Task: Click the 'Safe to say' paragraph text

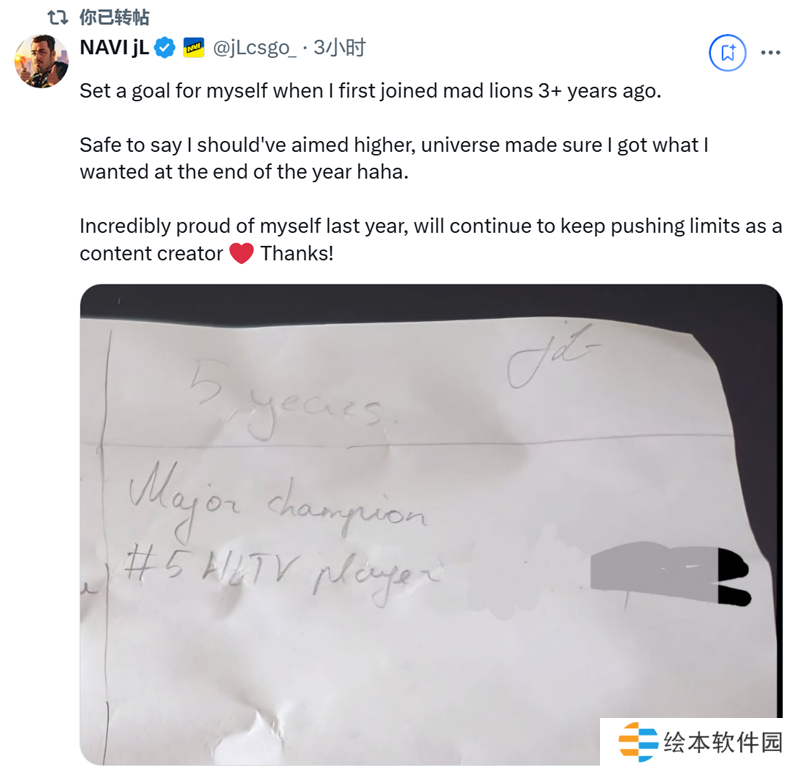Action: pos(394,158)
